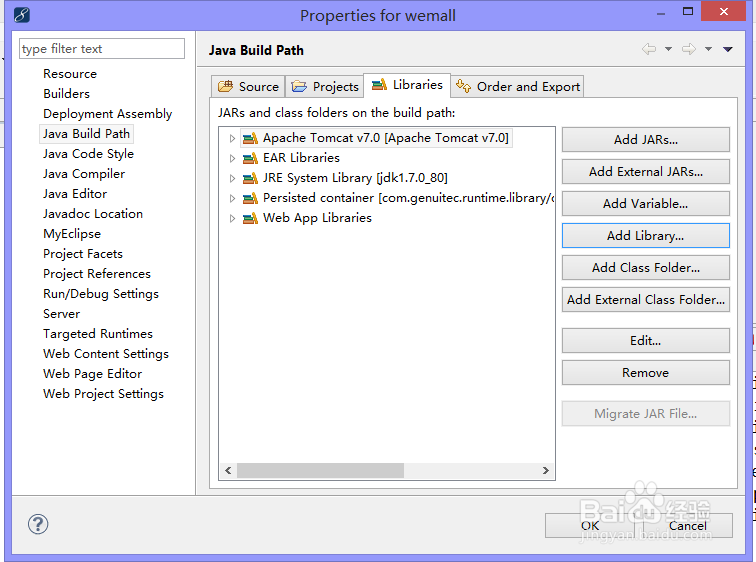
Task: Expand the Web App Libraries node
Action: [232, 218]
